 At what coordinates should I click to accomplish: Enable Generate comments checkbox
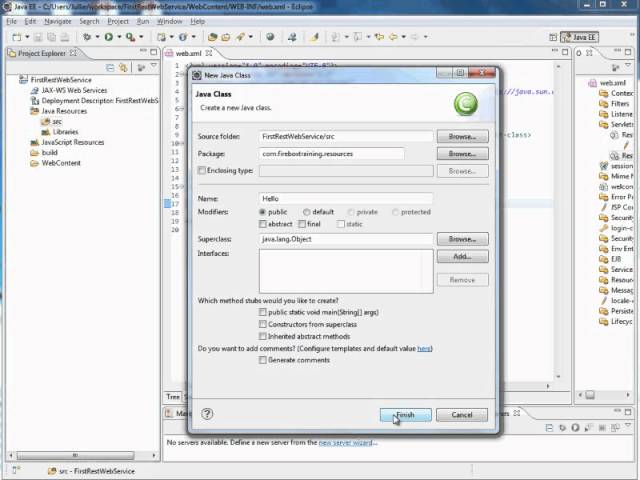pyautogui.click(x=263, y=360)
